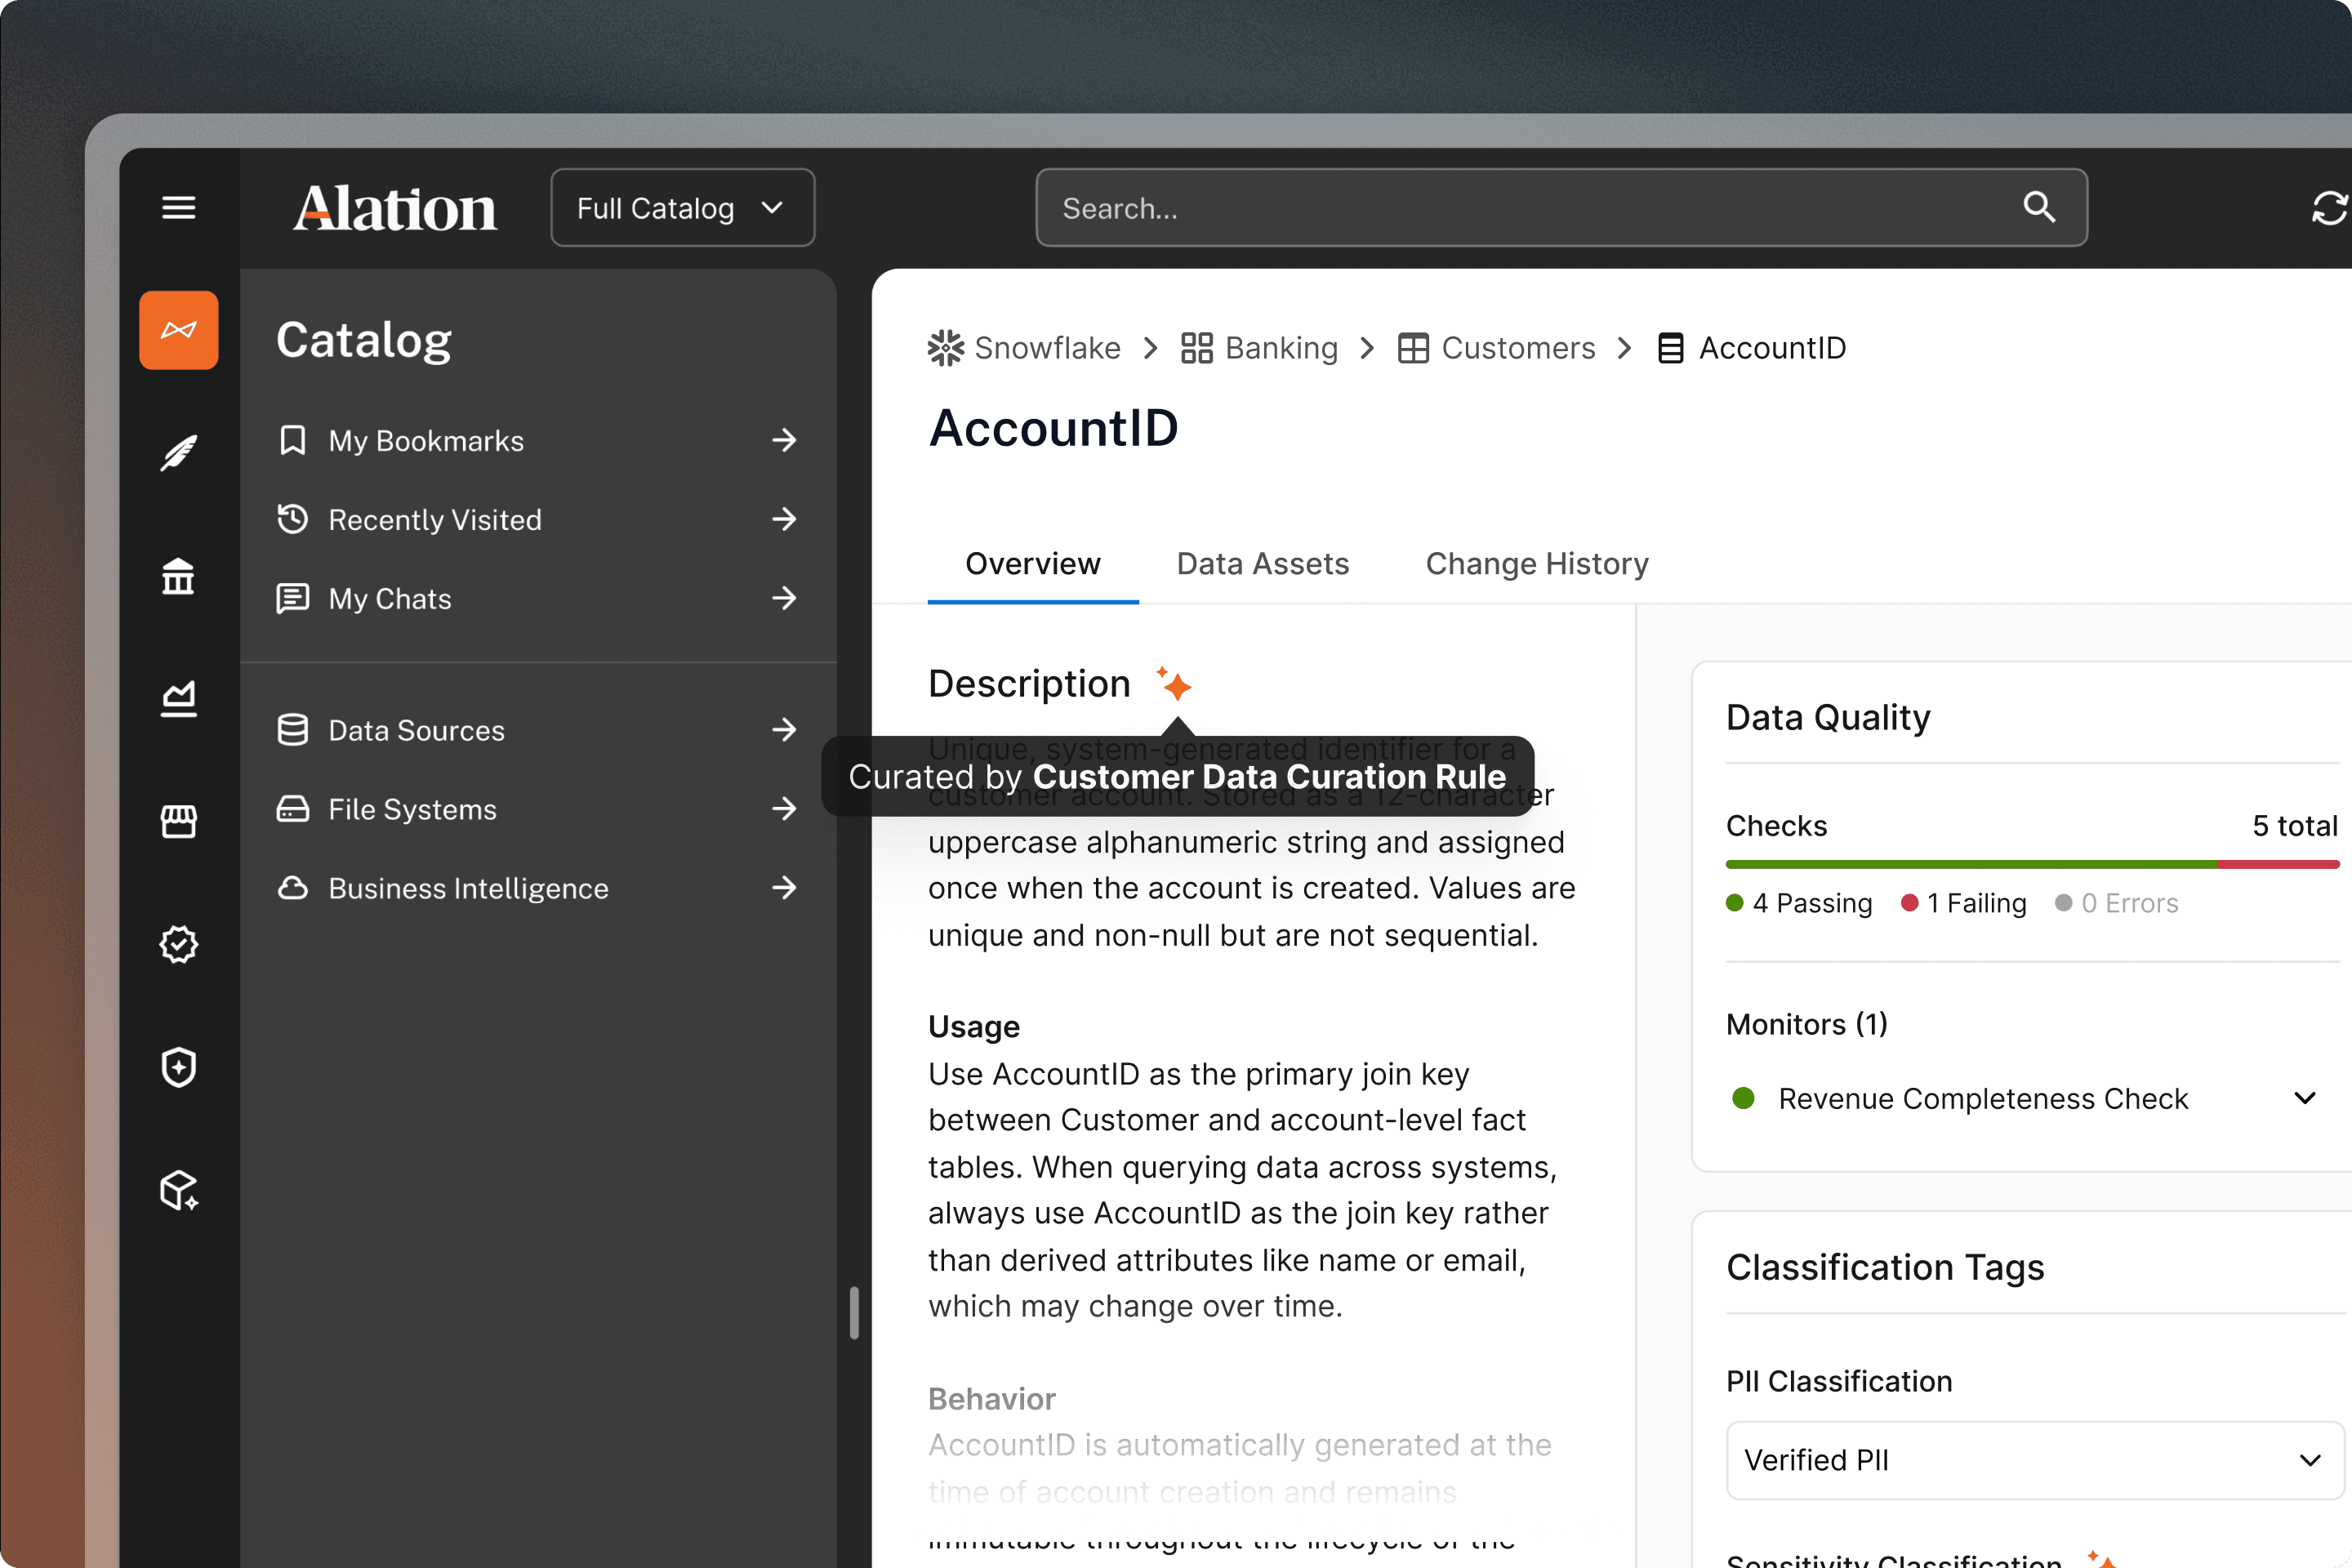
Task: Expand the Revenue Completeness Check monitor
Action: (2305, 1098)
